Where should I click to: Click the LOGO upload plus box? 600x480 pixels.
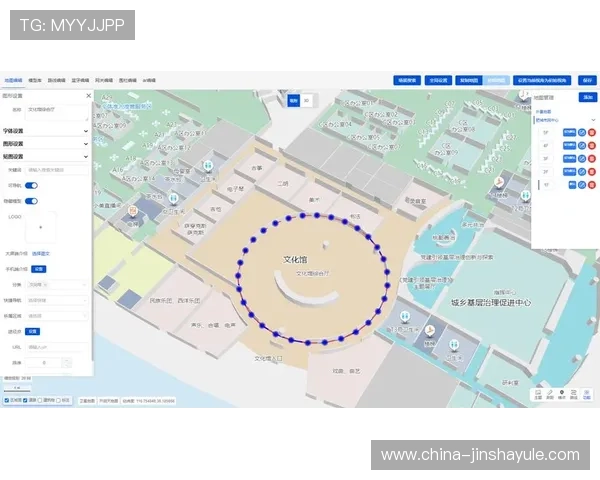coord(41,227)
